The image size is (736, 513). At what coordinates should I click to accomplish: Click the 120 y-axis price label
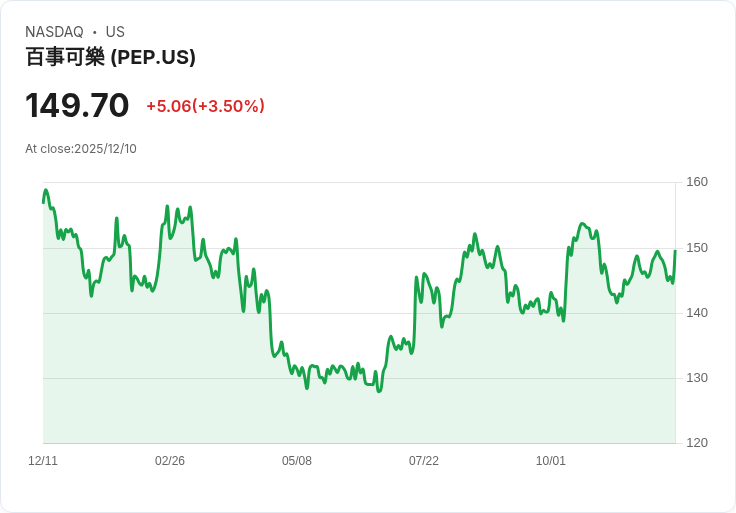697,443
